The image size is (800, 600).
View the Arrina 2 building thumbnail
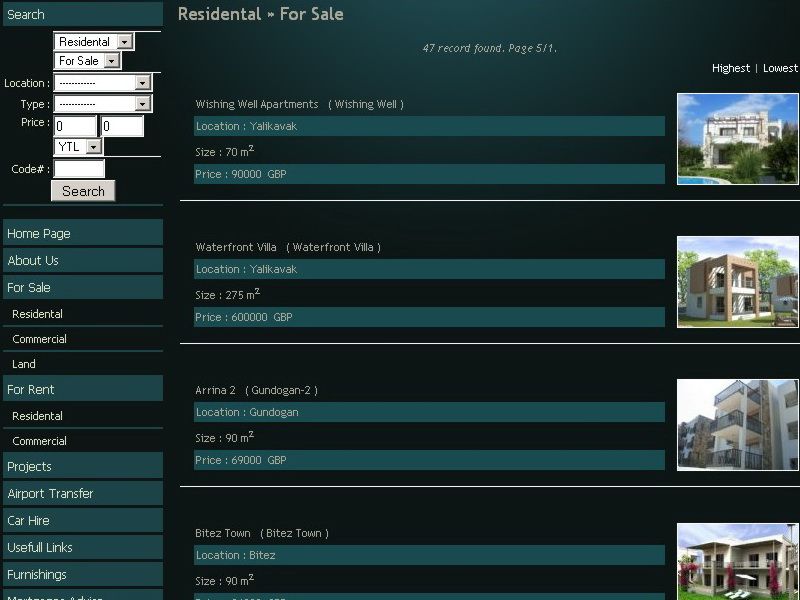coord(738,424)
